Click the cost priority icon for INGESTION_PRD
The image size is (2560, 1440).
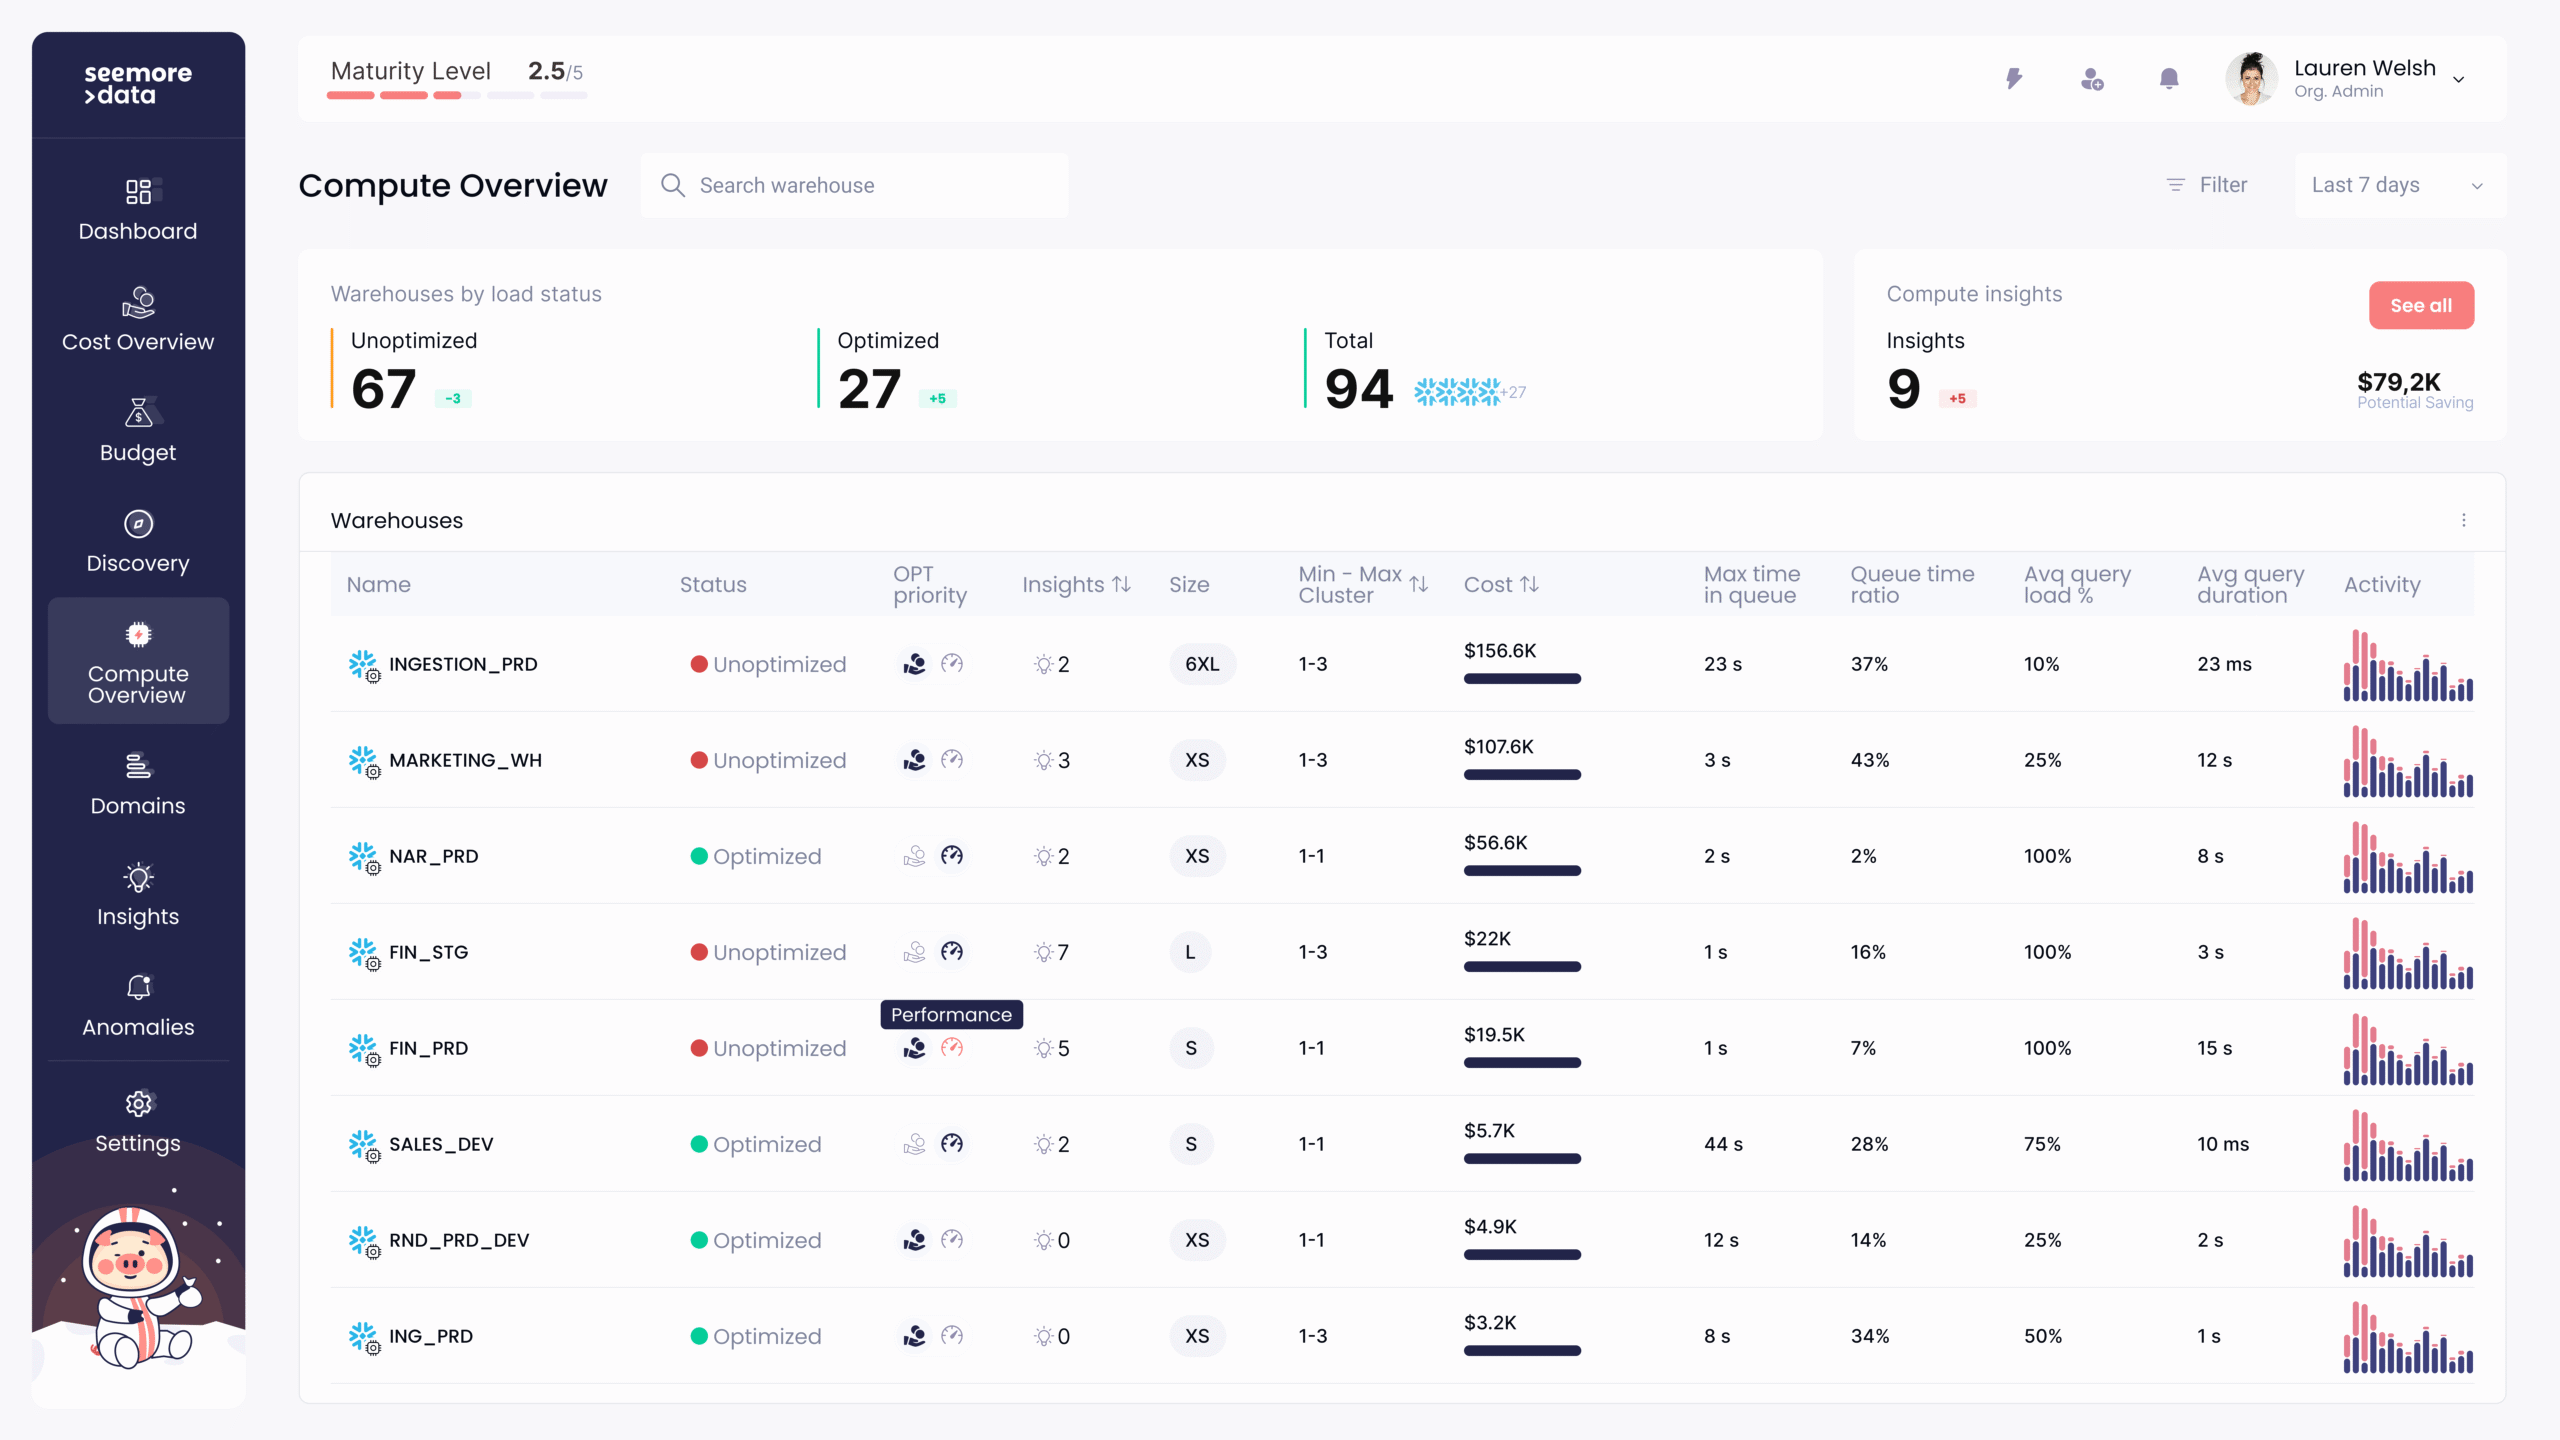click(x=914, y=664)
